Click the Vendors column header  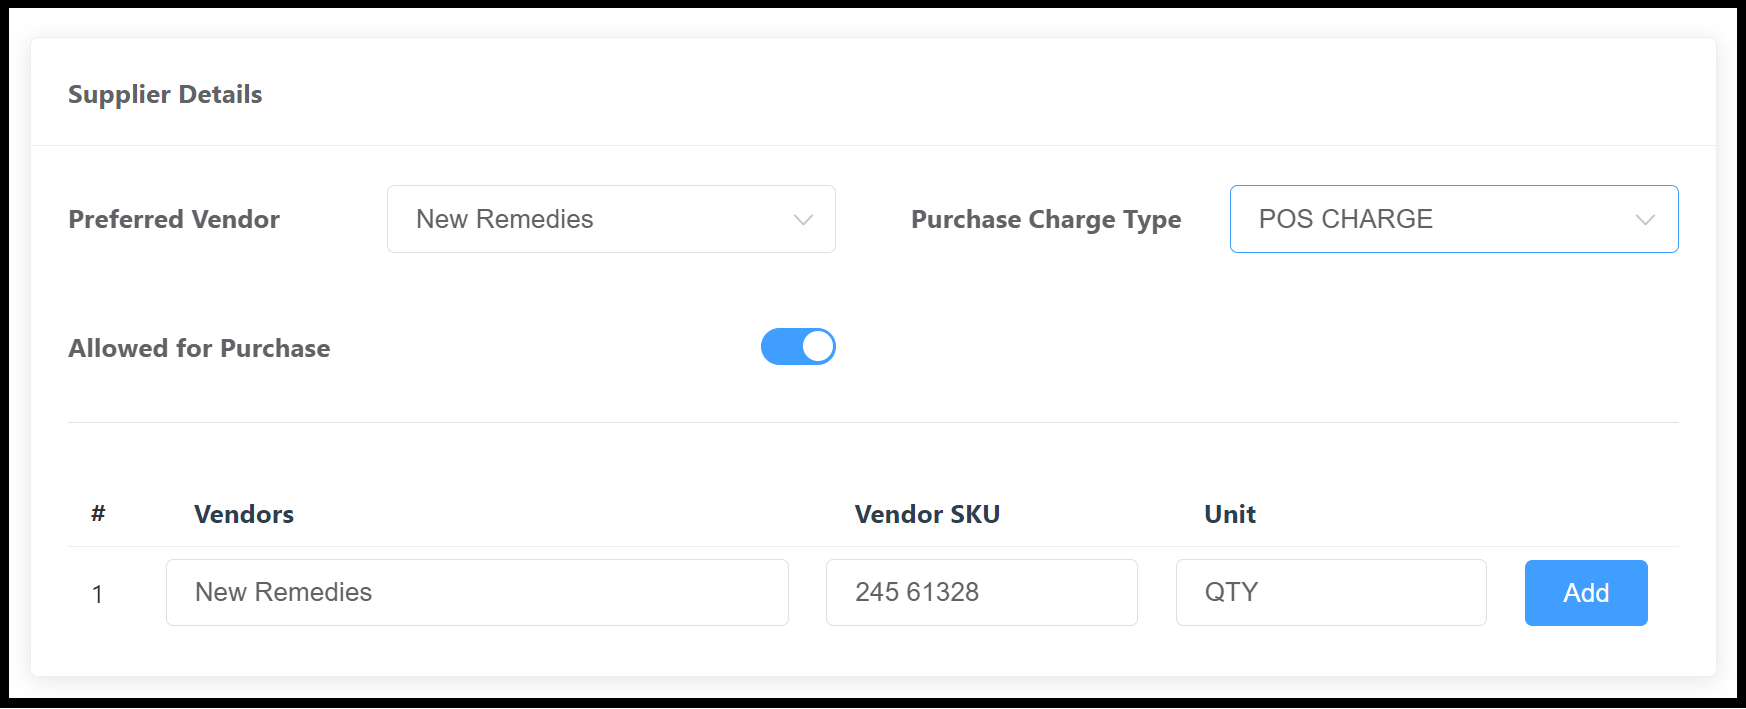point(243,514)
